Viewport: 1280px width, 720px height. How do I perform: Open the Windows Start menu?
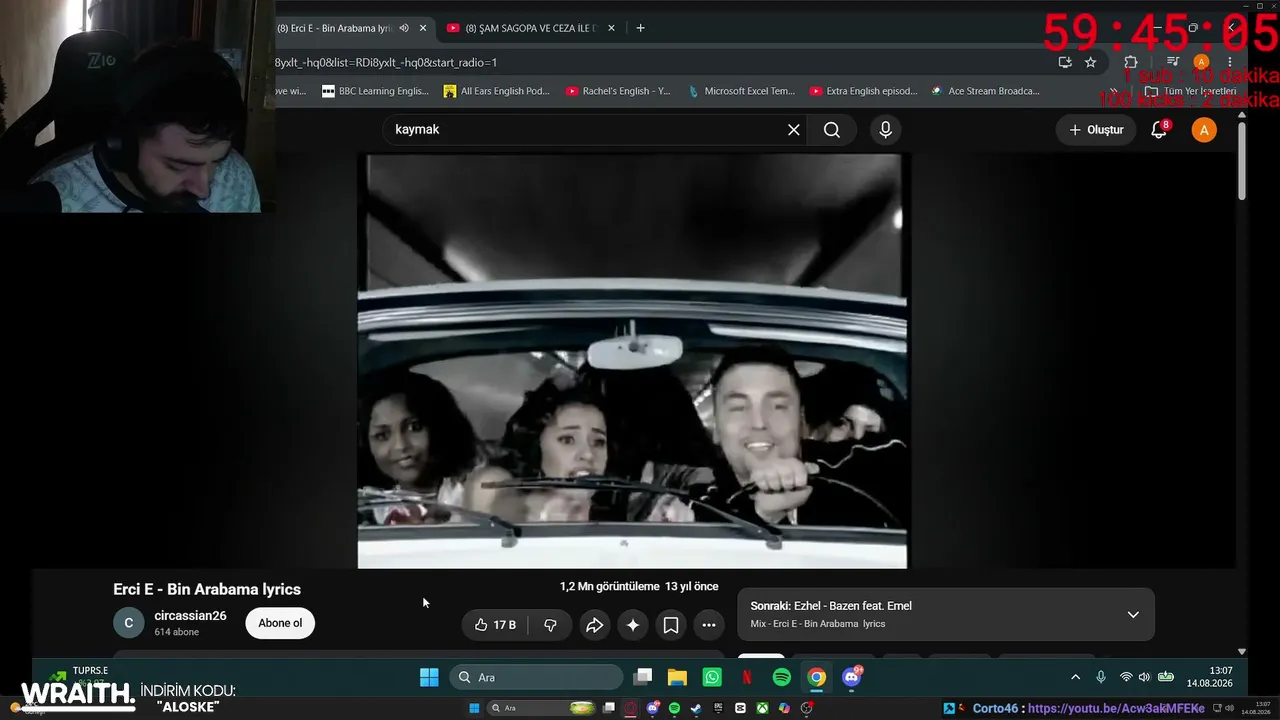pos(429,677)
